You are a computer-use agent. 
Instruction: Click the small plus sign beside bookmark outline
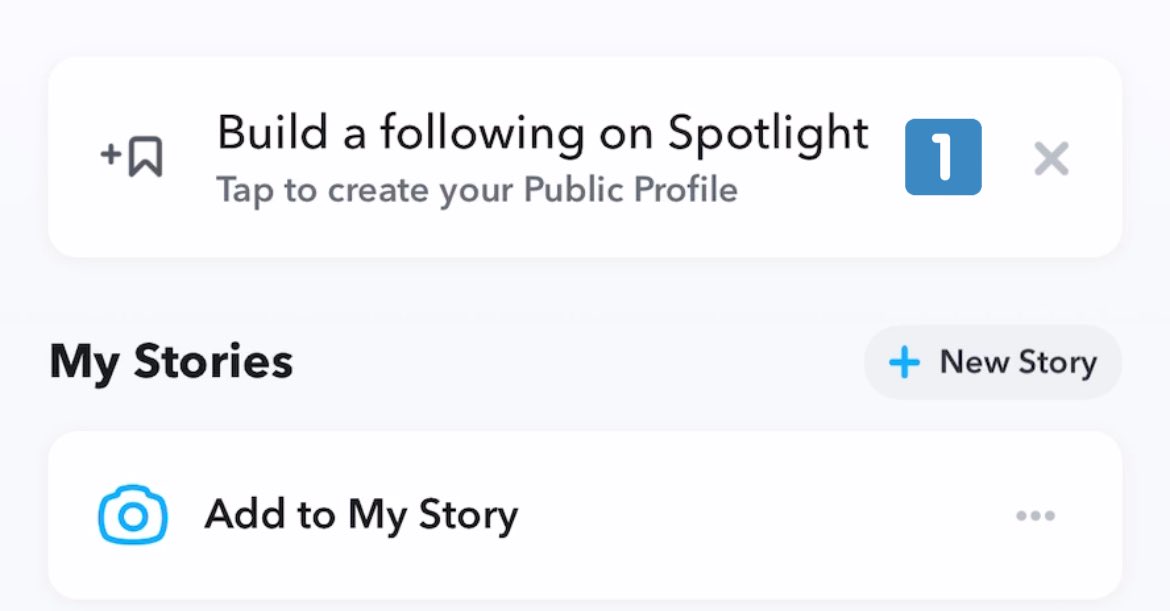tap(110, 154)
